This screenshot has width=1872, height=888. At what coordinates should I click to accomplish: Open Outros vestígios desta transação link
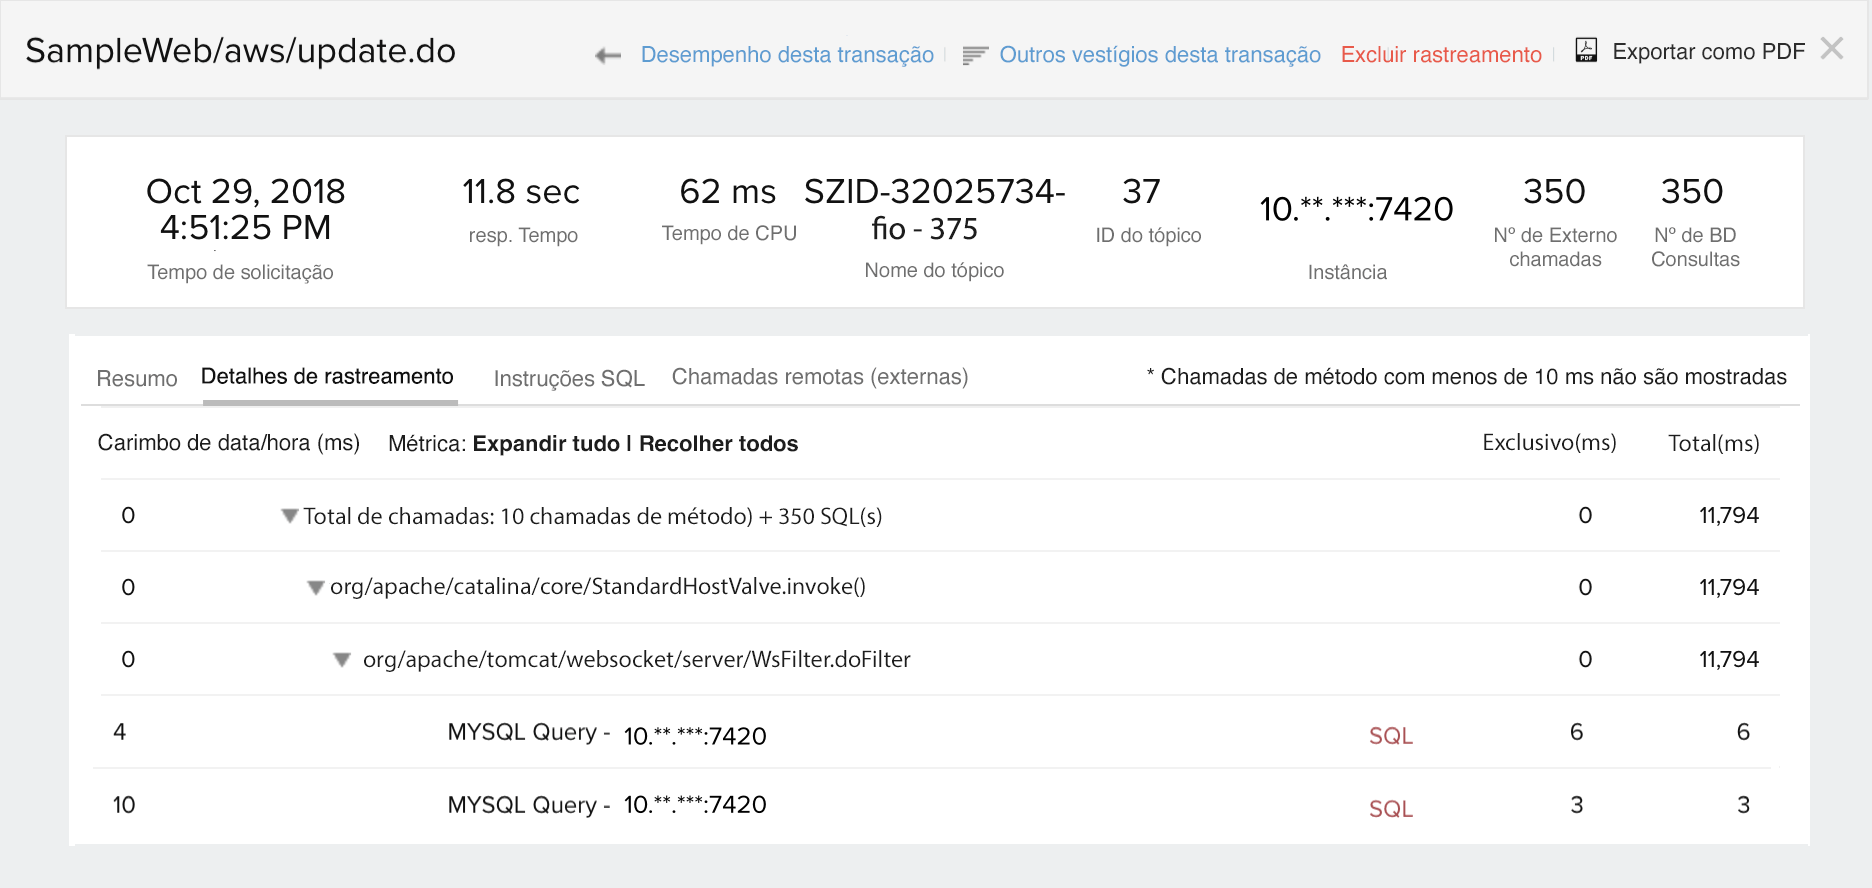click(1160, 55)
